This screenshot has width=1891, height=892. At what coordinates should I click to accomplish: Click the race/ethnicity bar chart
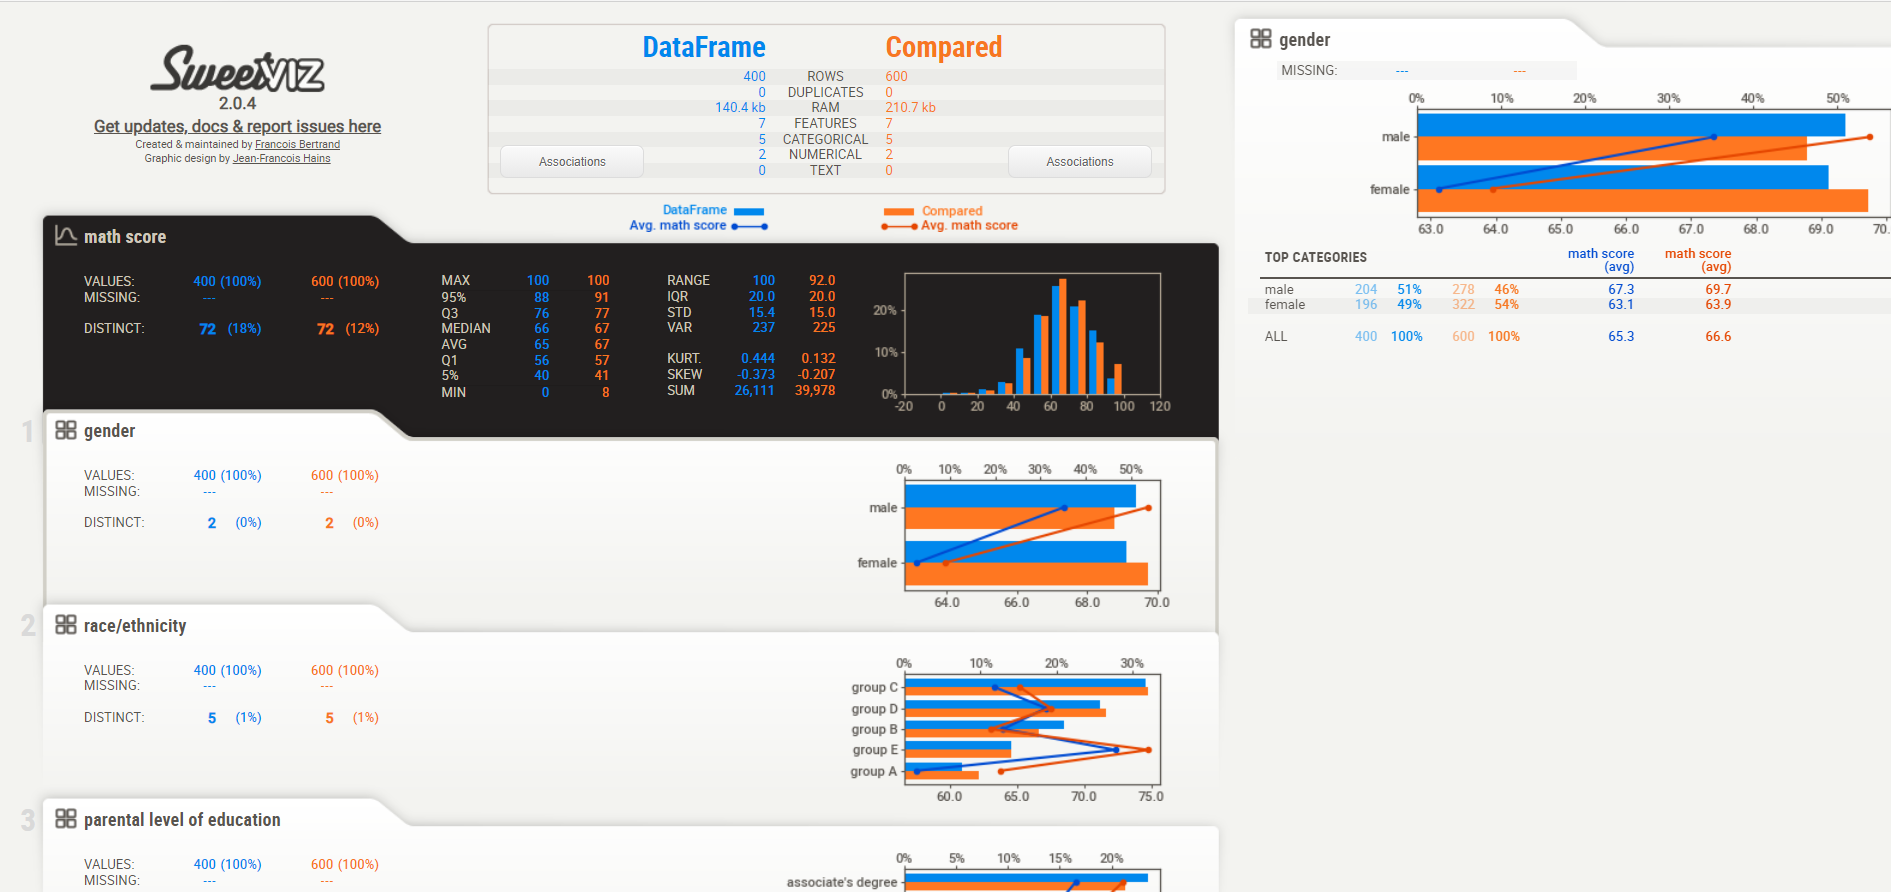1032,729
